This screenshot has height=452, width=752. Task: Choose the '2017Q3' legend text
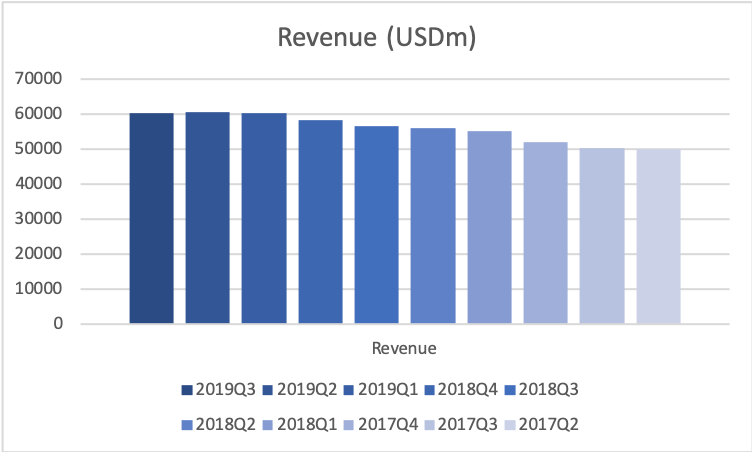pos(468,425)
